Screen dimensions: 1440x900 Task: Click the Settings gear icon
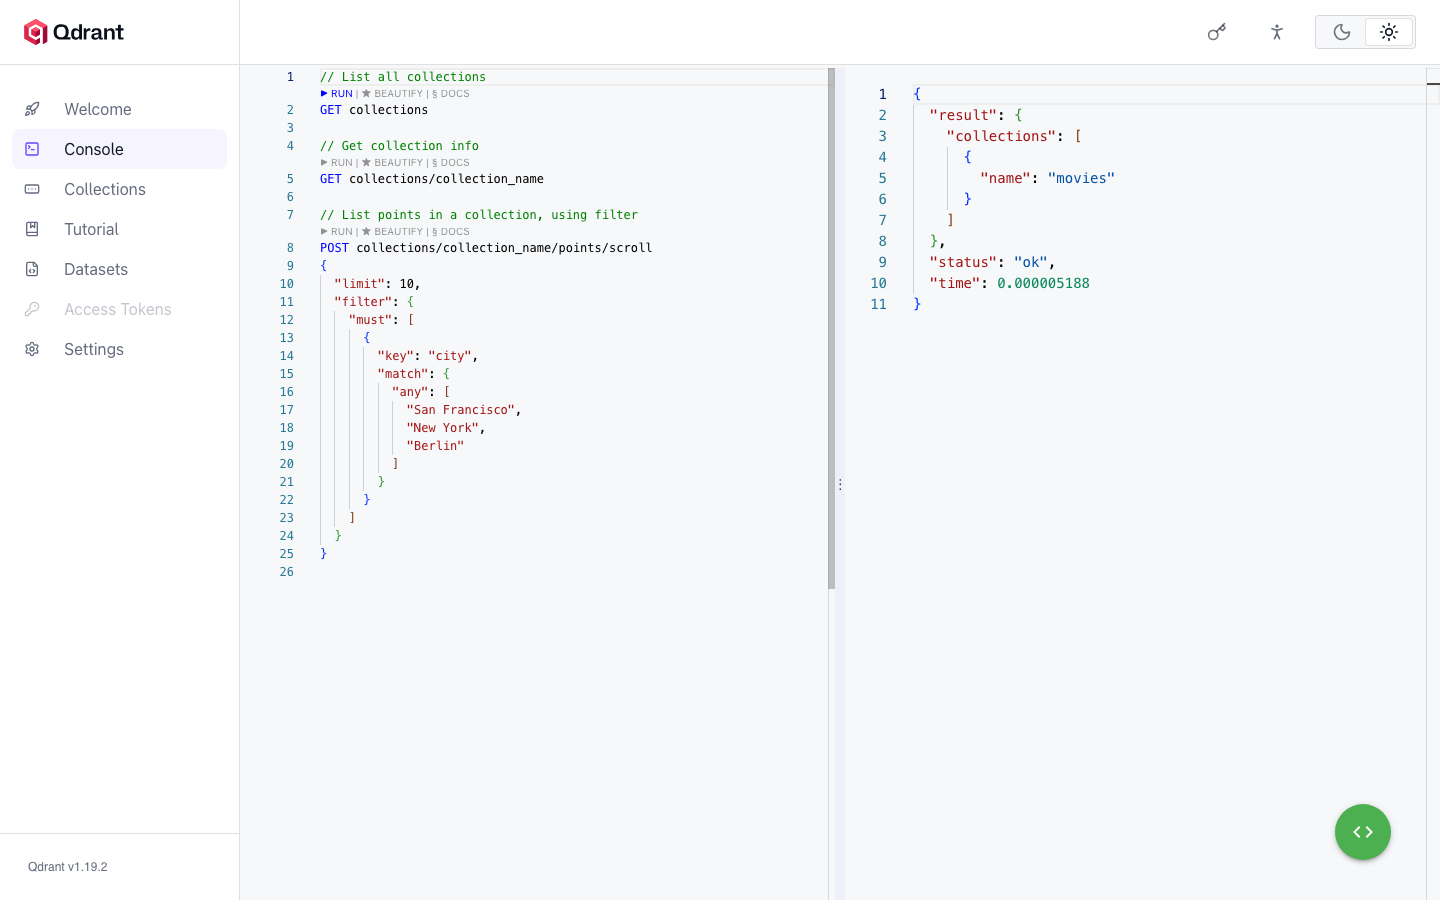point(32,349)
